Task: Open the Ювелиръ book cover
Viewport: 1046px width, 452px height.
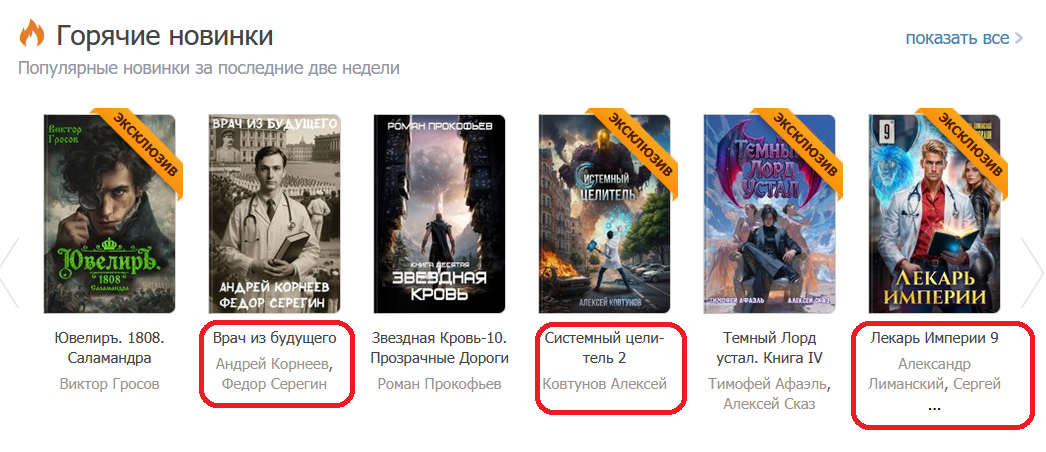Action: [x=109, y=214]
